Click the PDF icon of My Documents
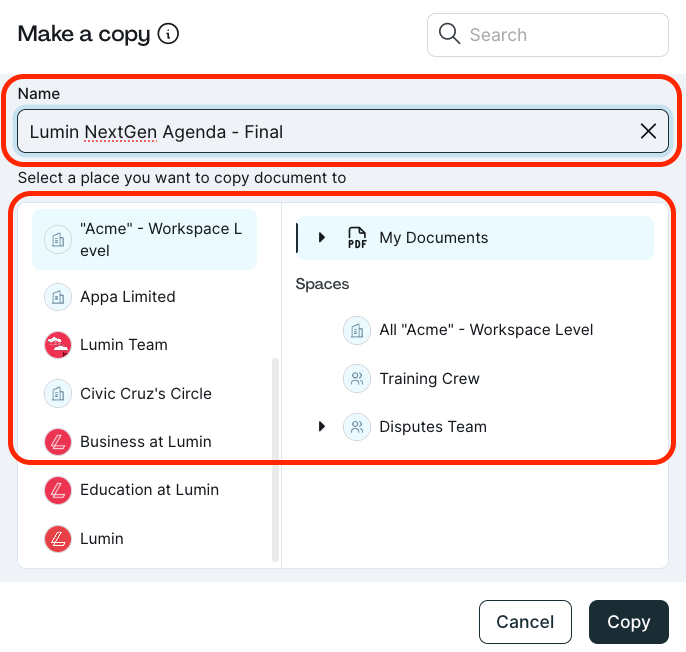686x652 pixels. [x=357, y=238]
